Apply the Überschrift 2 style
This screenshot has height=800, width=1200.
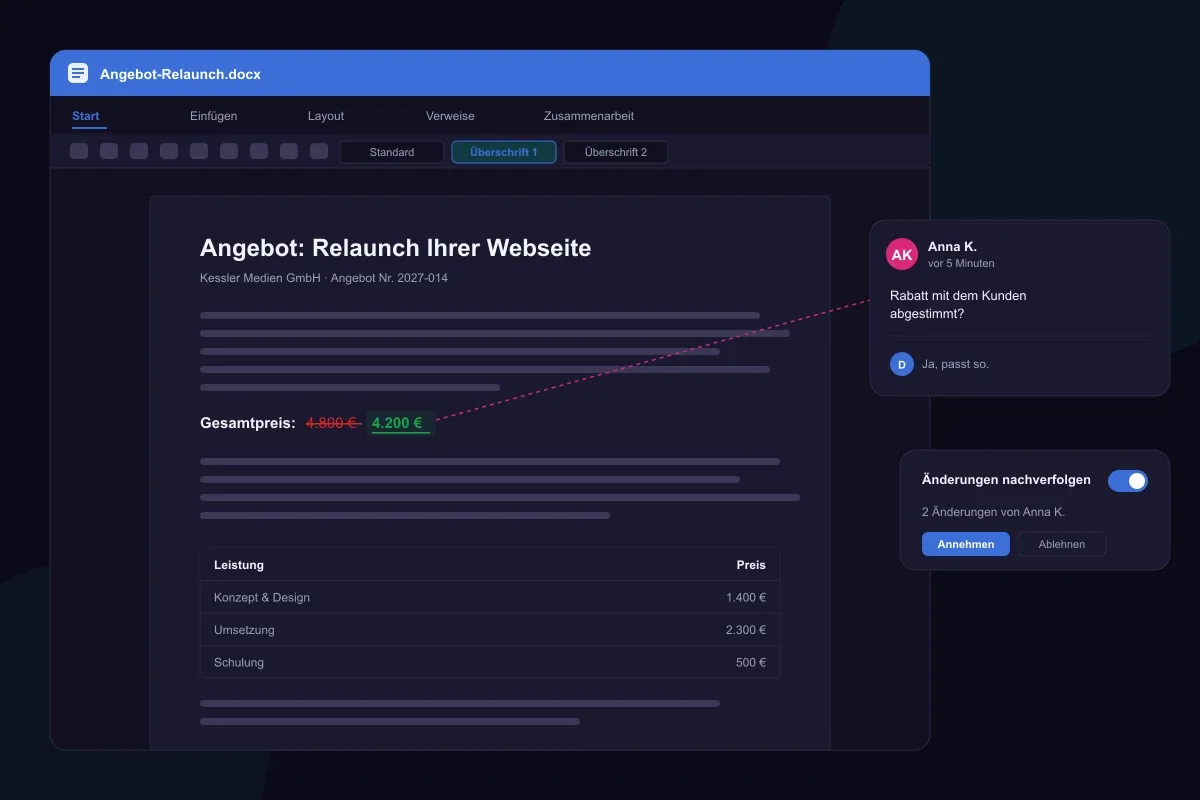(x=616, y=152)
